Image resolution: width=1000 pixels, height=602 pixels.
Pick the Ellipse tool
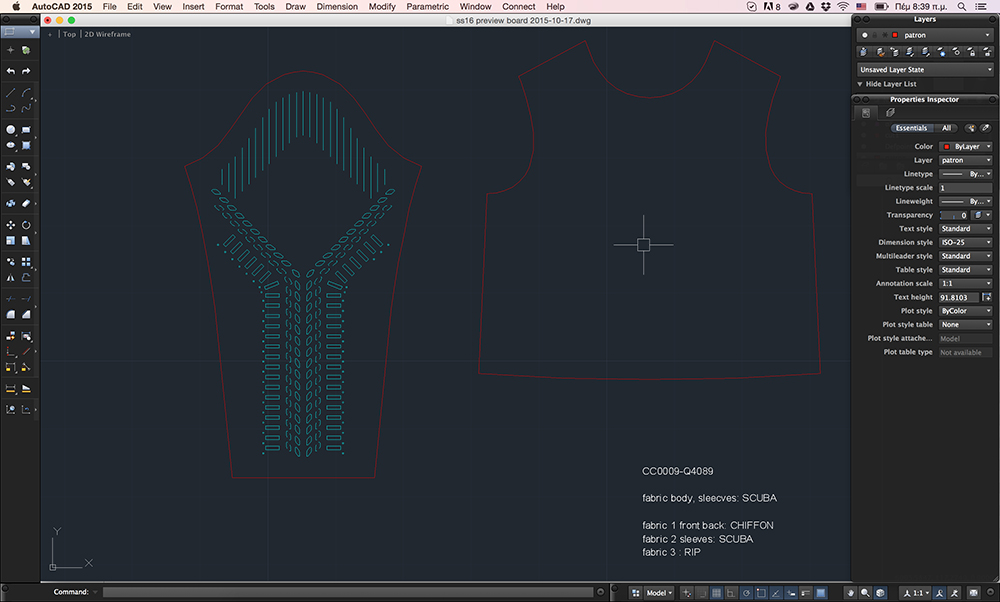pyautogui.click(x=10, y=145)
